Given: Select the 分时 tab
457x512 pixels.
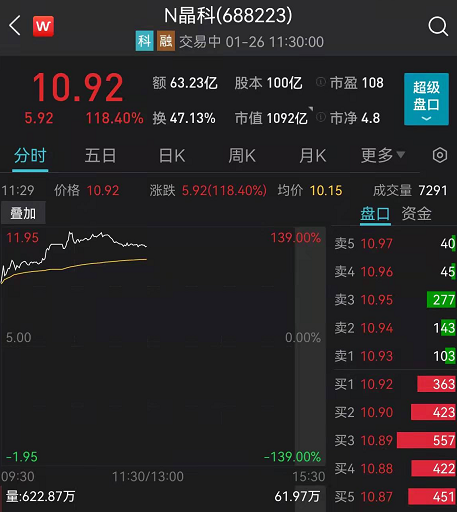Looking at the screenshot, I should [x=30, y=156].
